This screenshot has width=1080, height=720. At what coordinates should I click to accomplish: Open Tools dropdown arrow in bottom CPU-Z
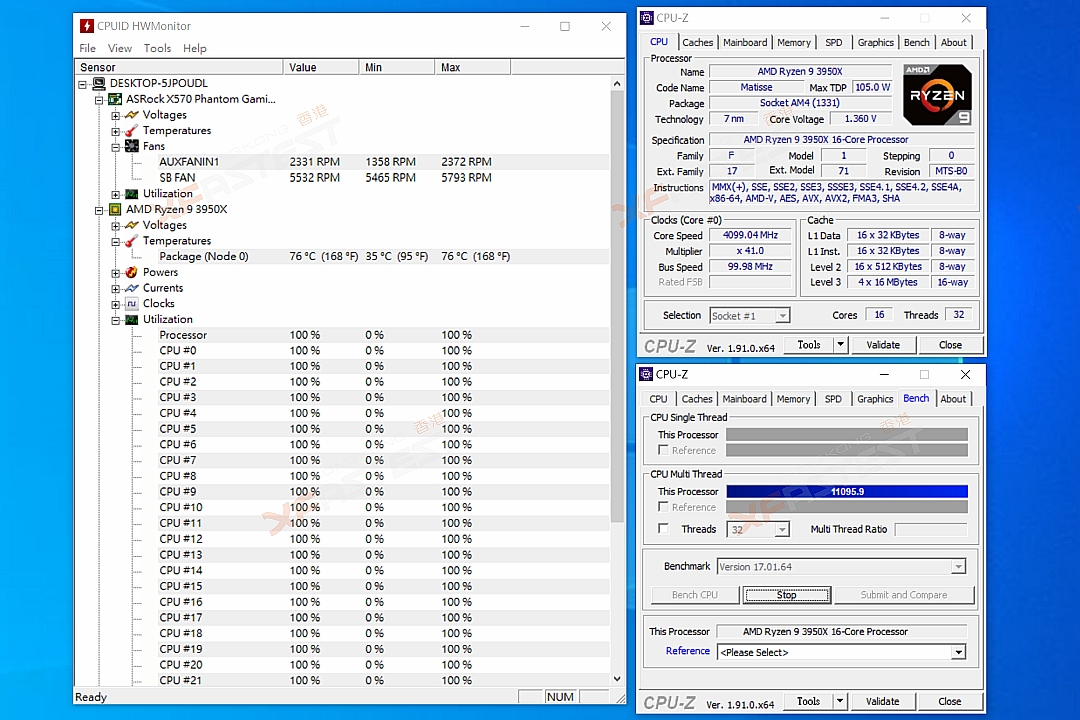(840, 701)
